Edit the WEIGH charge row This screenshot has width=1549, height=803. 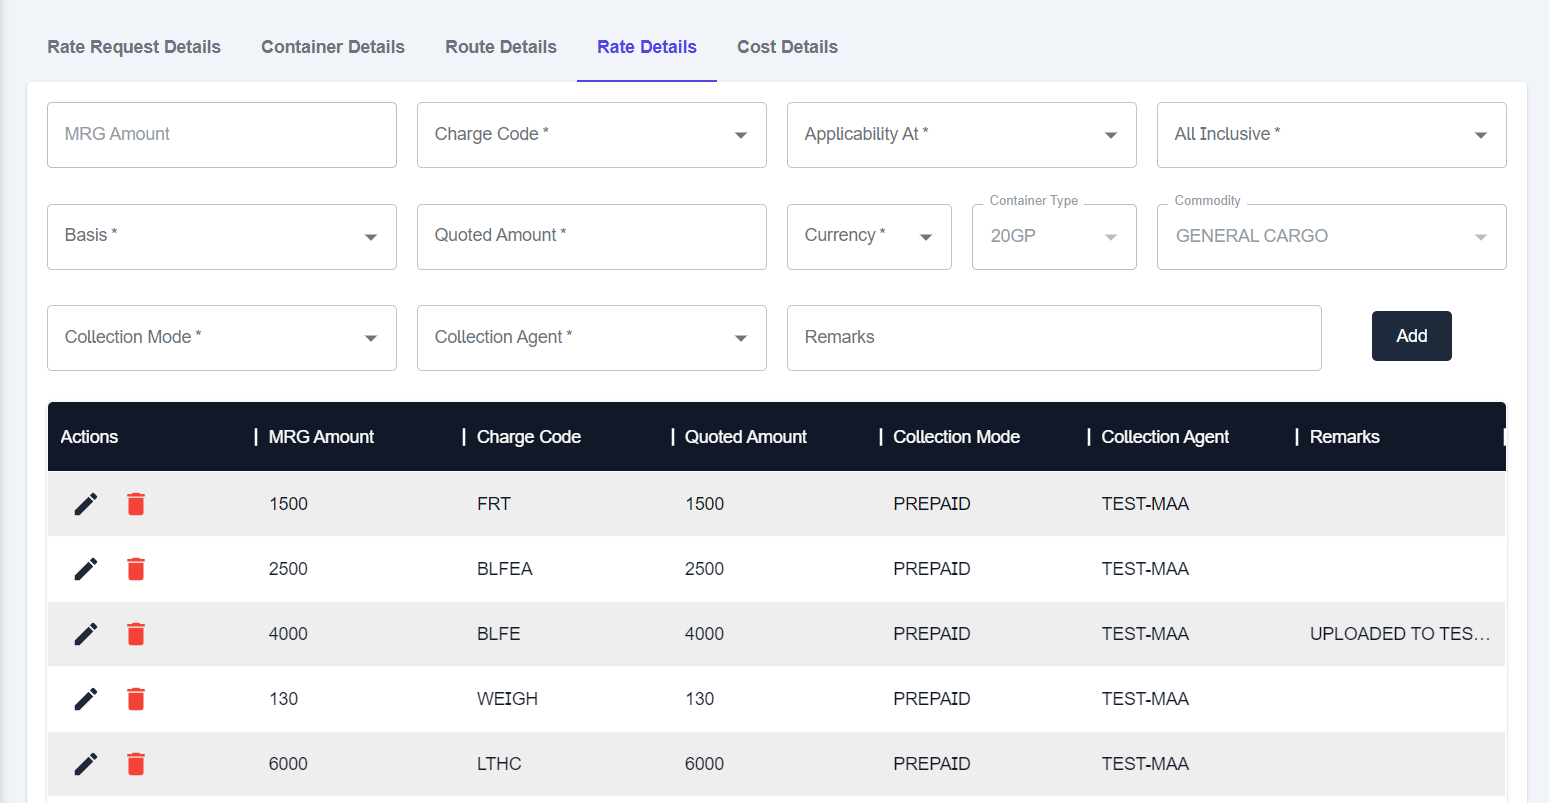coord(86,699)
